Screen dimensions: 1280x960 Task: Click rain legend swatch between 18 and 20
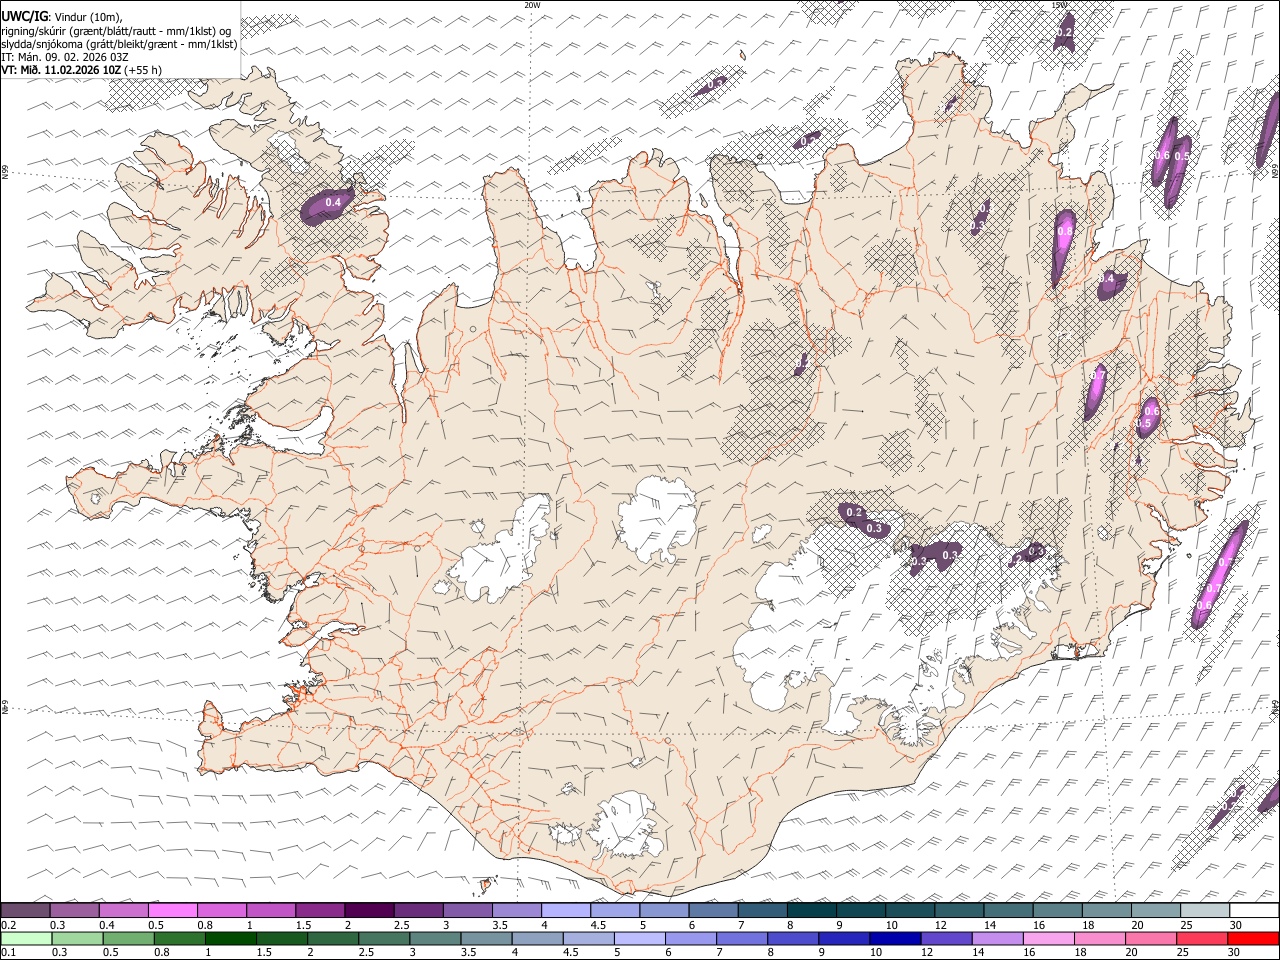1101,938
